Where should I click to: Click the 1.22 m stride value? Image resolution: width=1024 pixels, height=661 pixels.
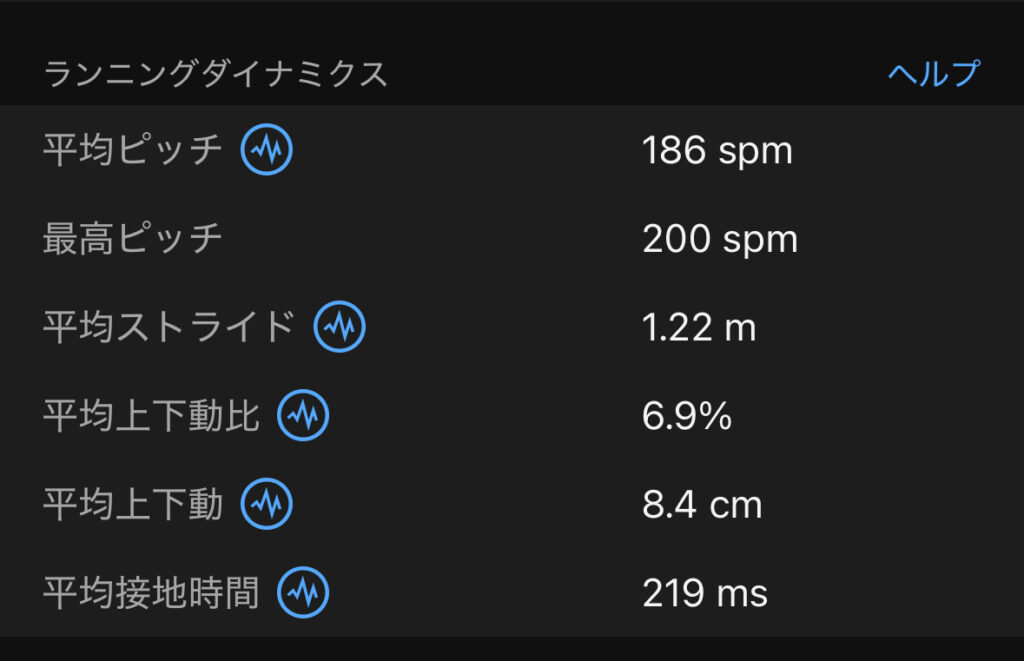[698, 327]
